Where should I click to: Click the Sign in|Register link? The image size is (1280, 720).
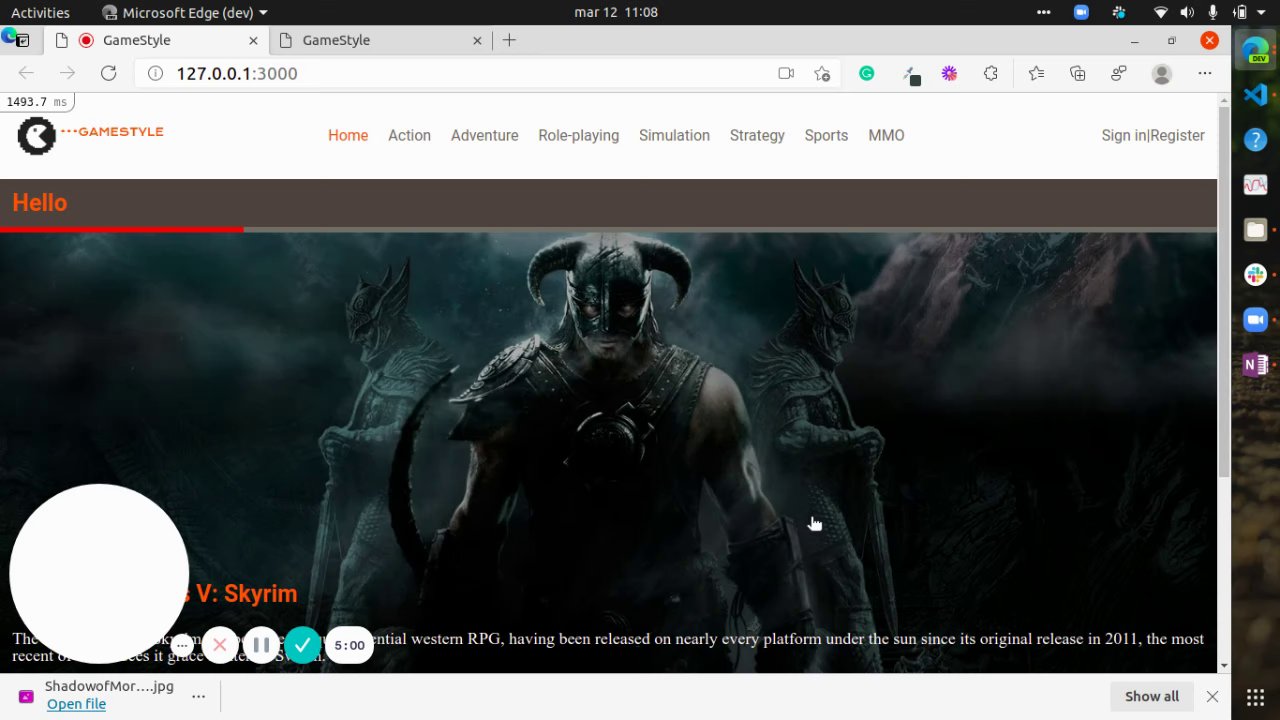[x=1153, y=136]
